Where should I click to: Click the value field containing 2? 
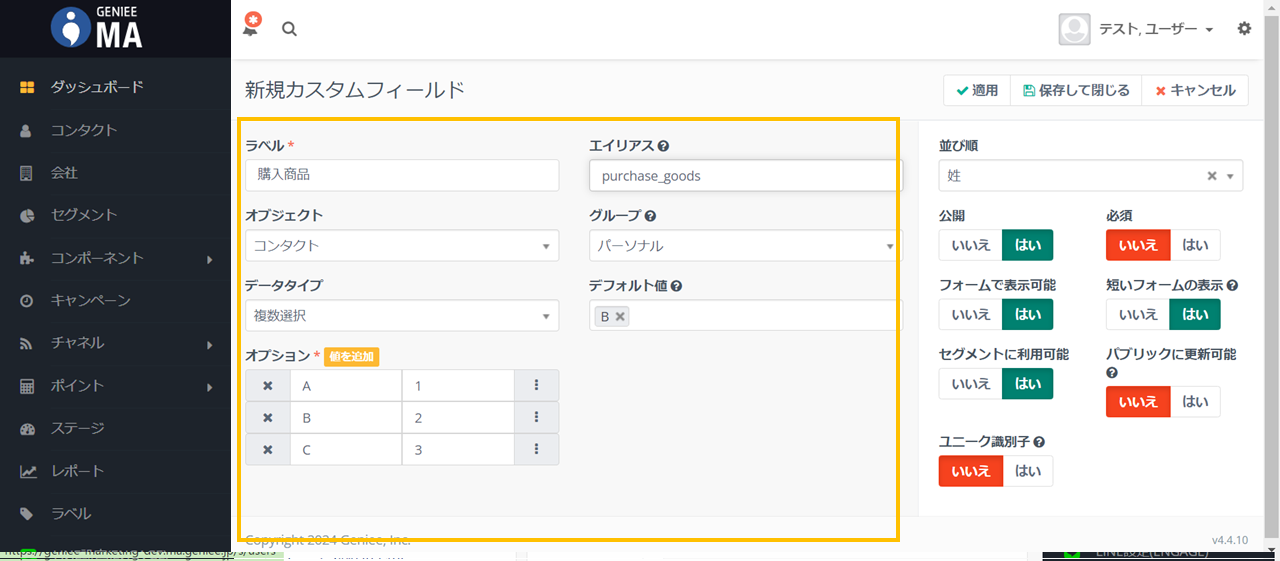pos(458,418)
